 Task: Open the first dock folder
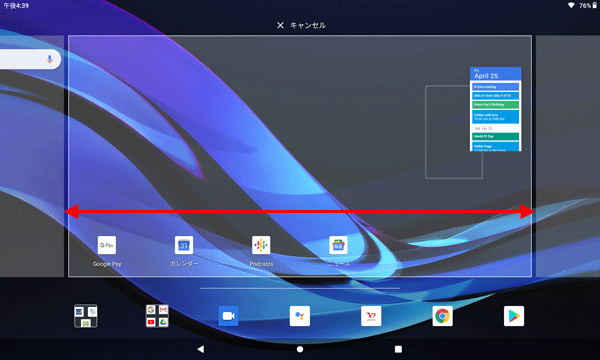click(86, 316)
